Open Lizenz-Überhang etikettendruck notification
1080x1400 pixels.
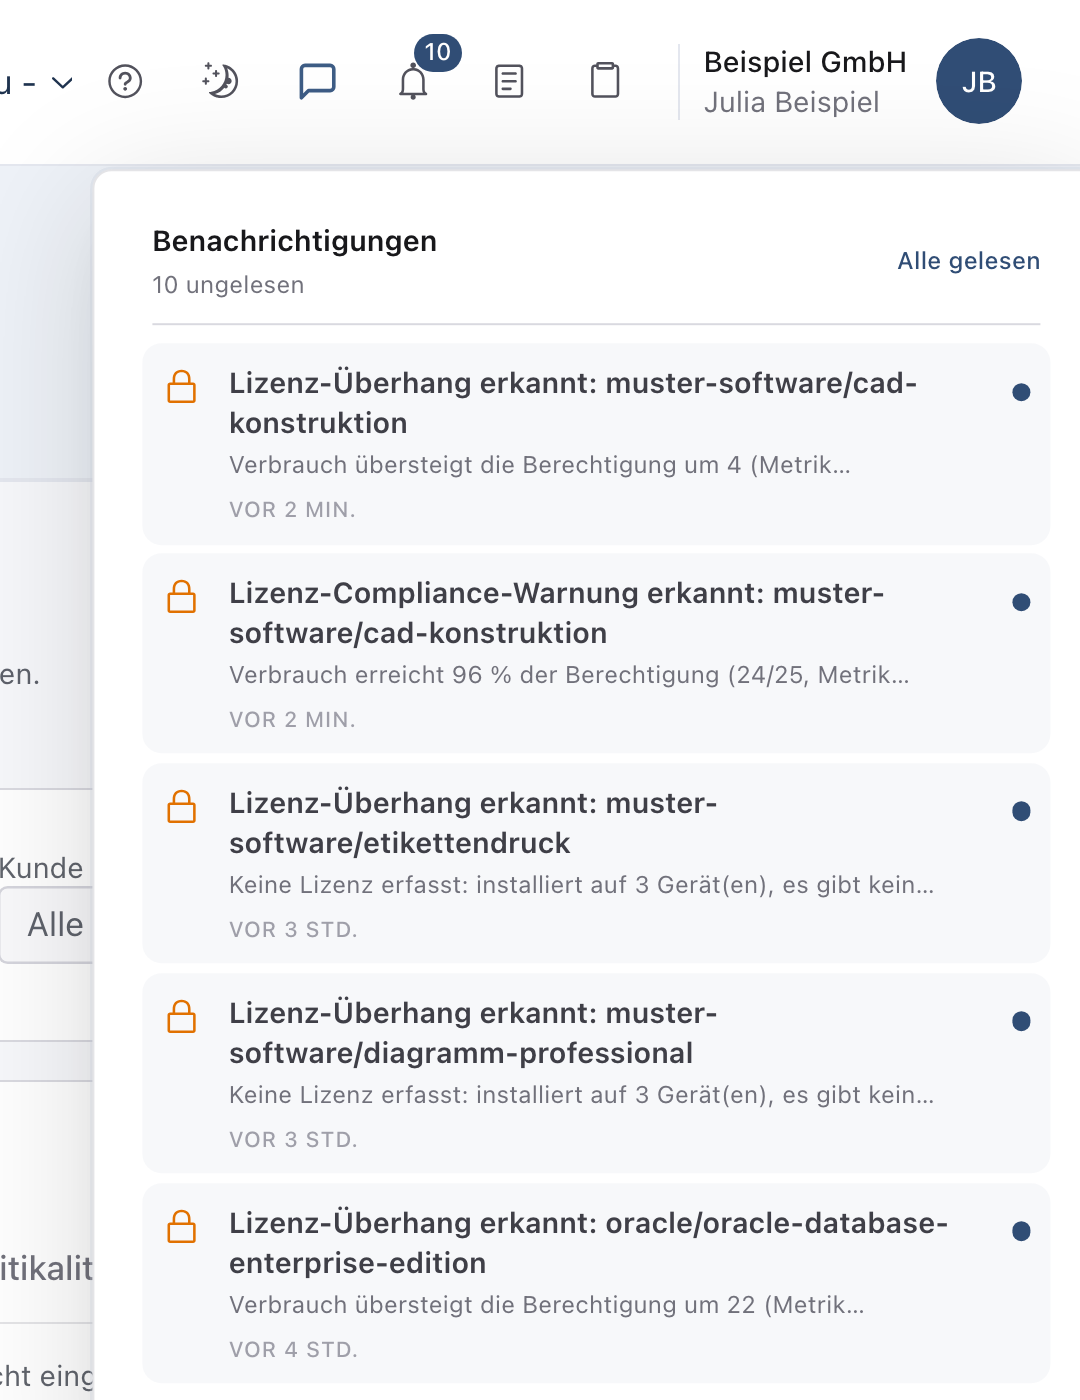coord(596,864)
